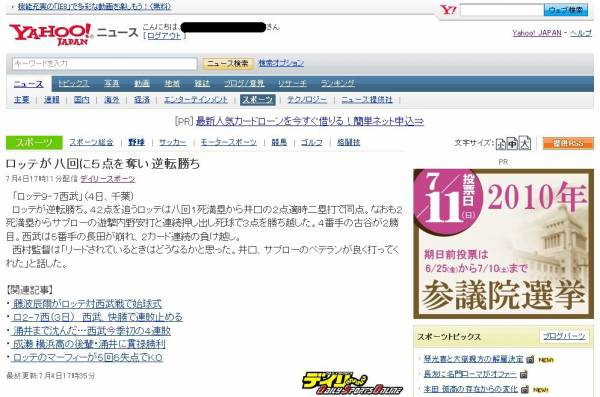
Task: Select the 主要 news category
Action: pyautogui.click(x=21, y=100)
